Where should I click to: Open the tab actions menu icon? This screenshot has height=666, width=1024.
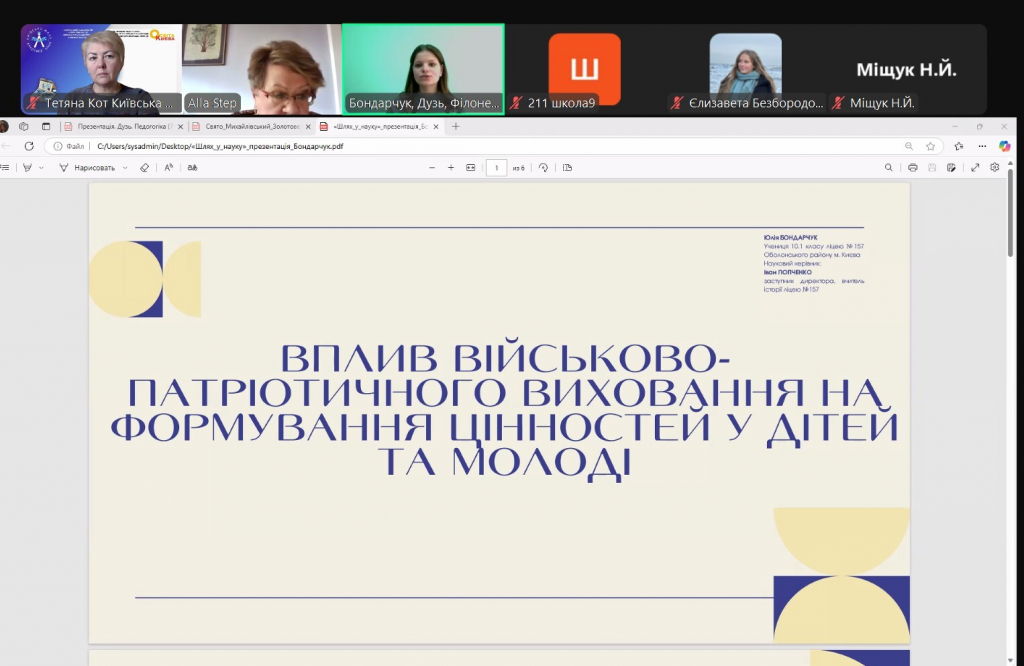46,127
